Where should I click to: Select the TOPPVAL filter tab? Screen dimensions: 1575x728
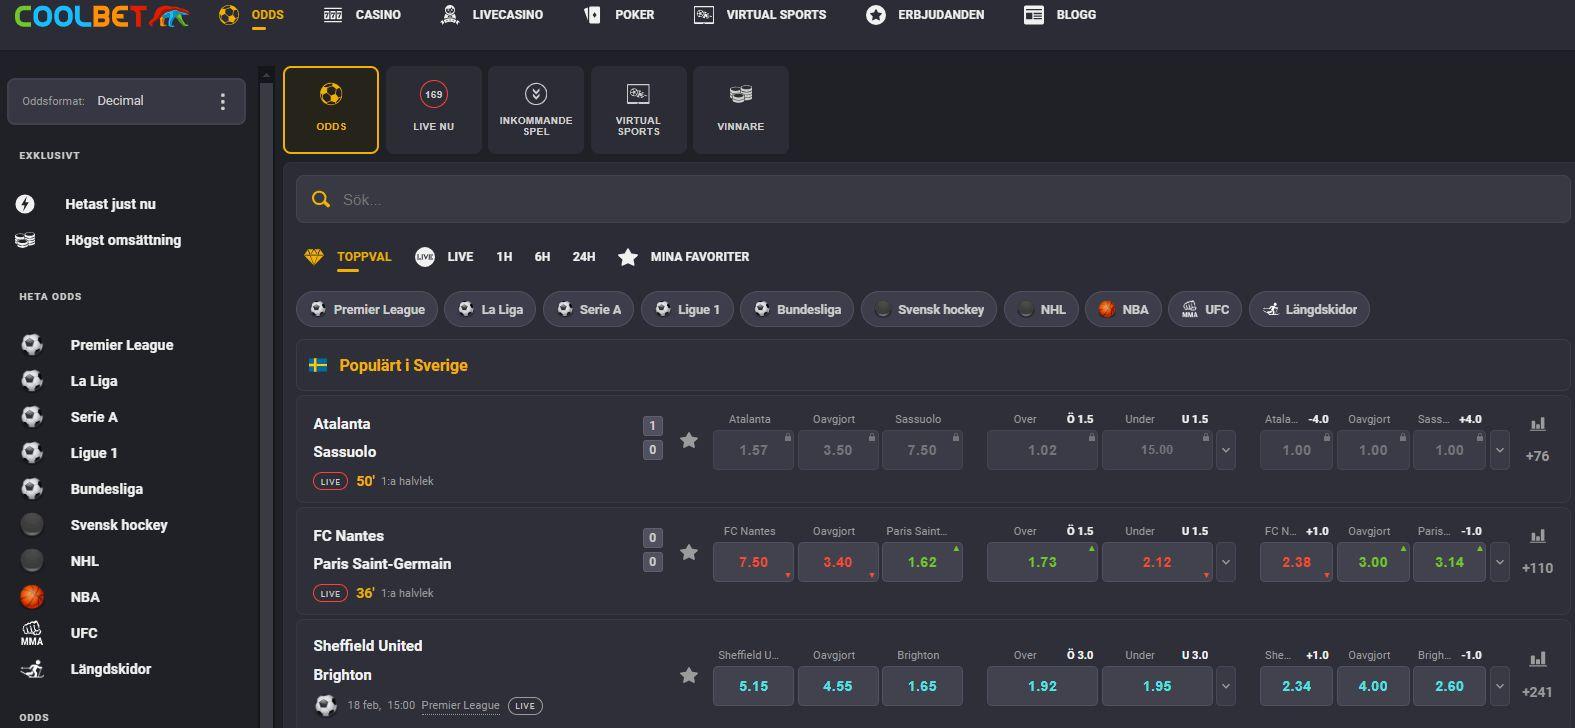click(x=349, y=257)
